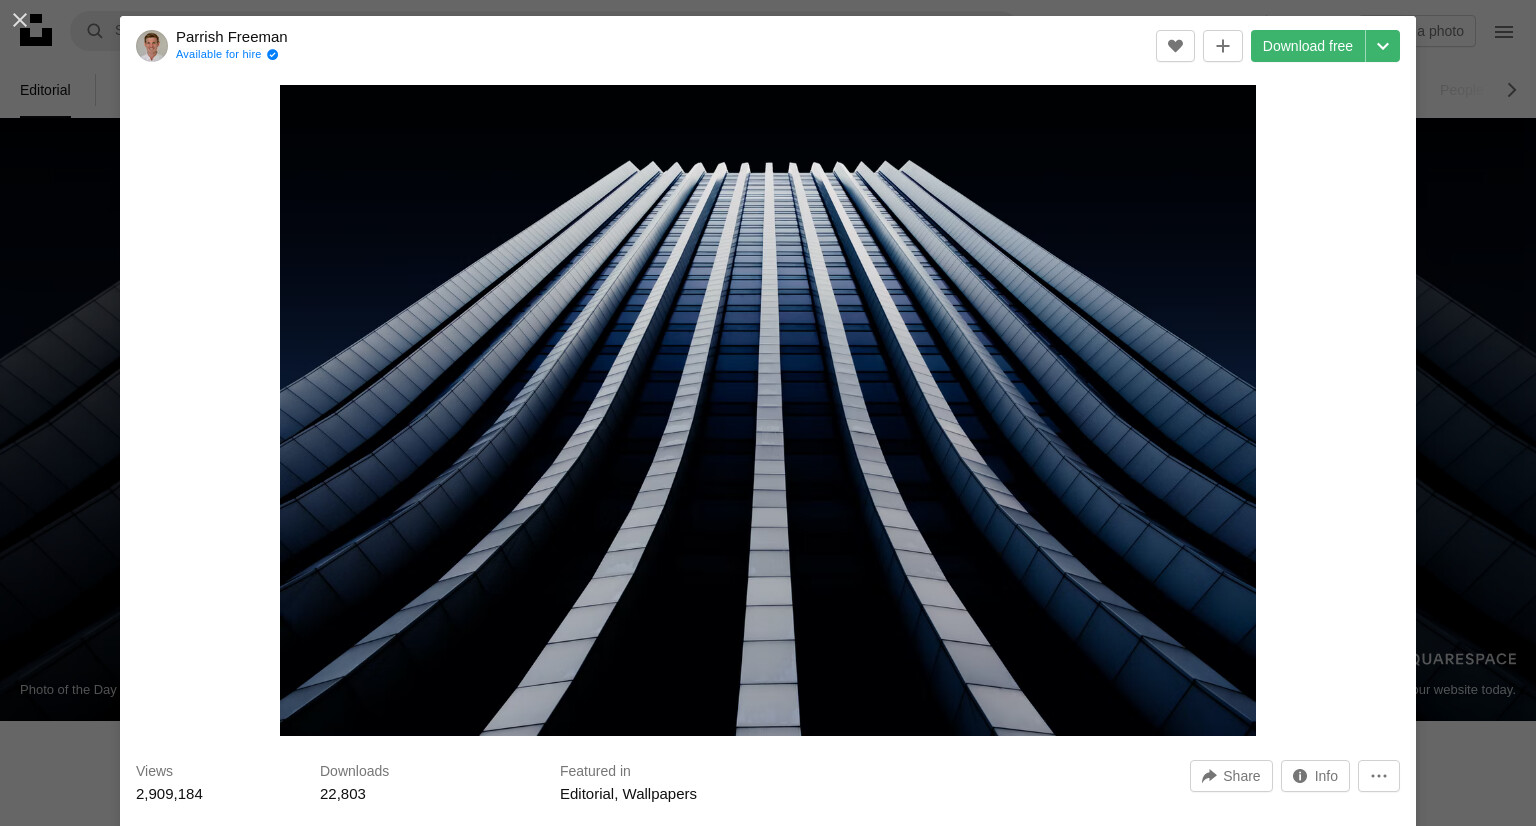Select the Editorial tab

tap(45, 90)
